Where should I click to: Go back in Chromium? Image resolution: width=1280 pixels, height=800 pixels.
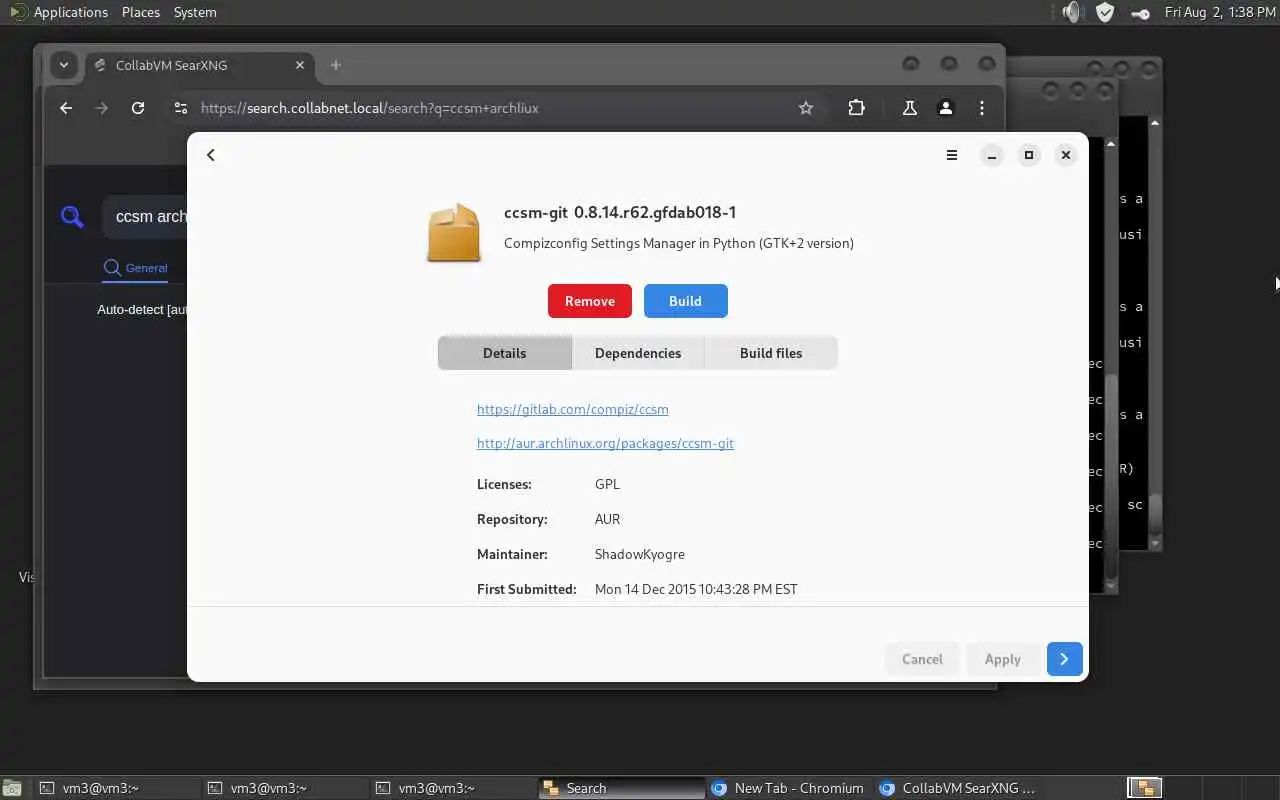[x=66, y=108]
